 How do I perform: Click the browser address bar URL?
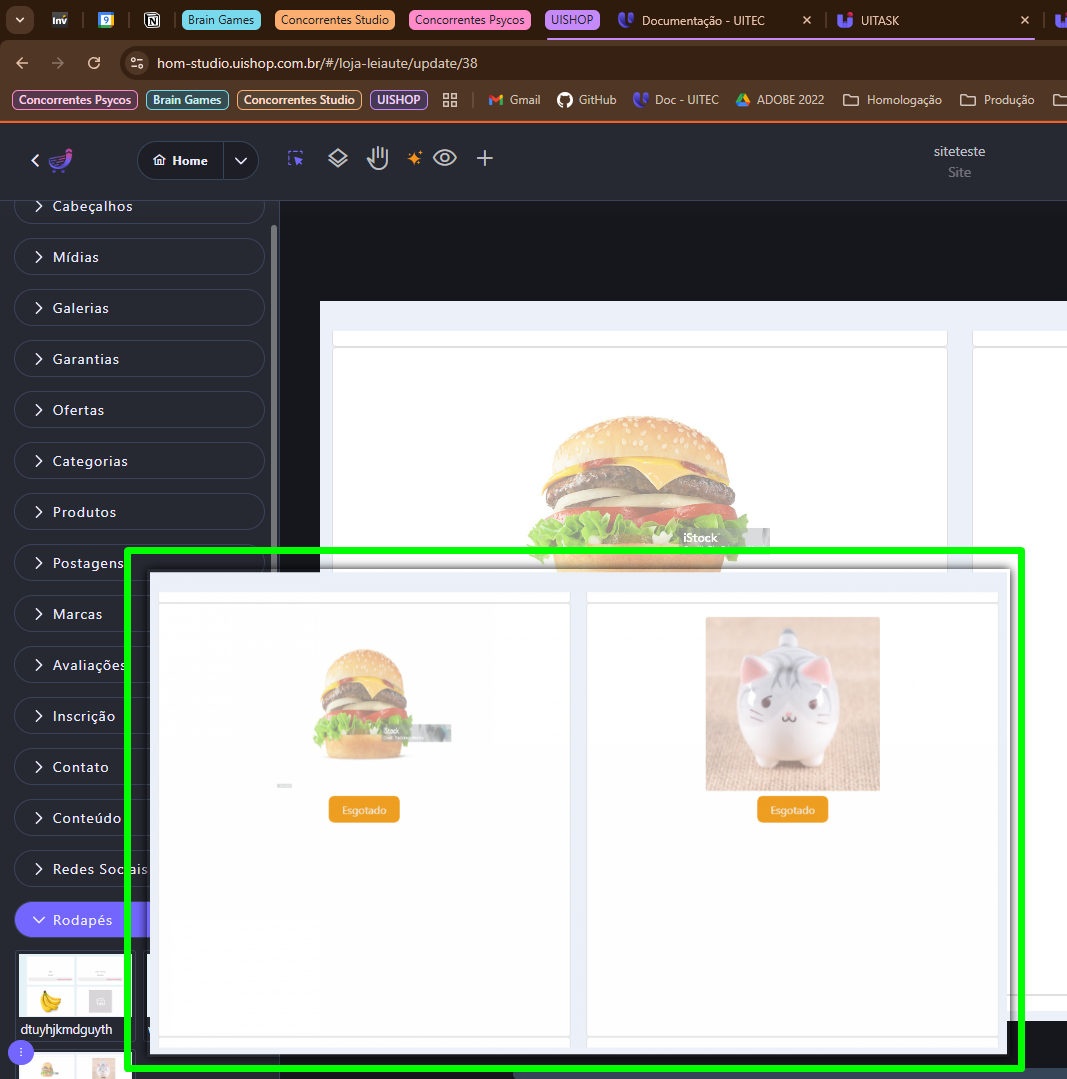pos(317,63)
